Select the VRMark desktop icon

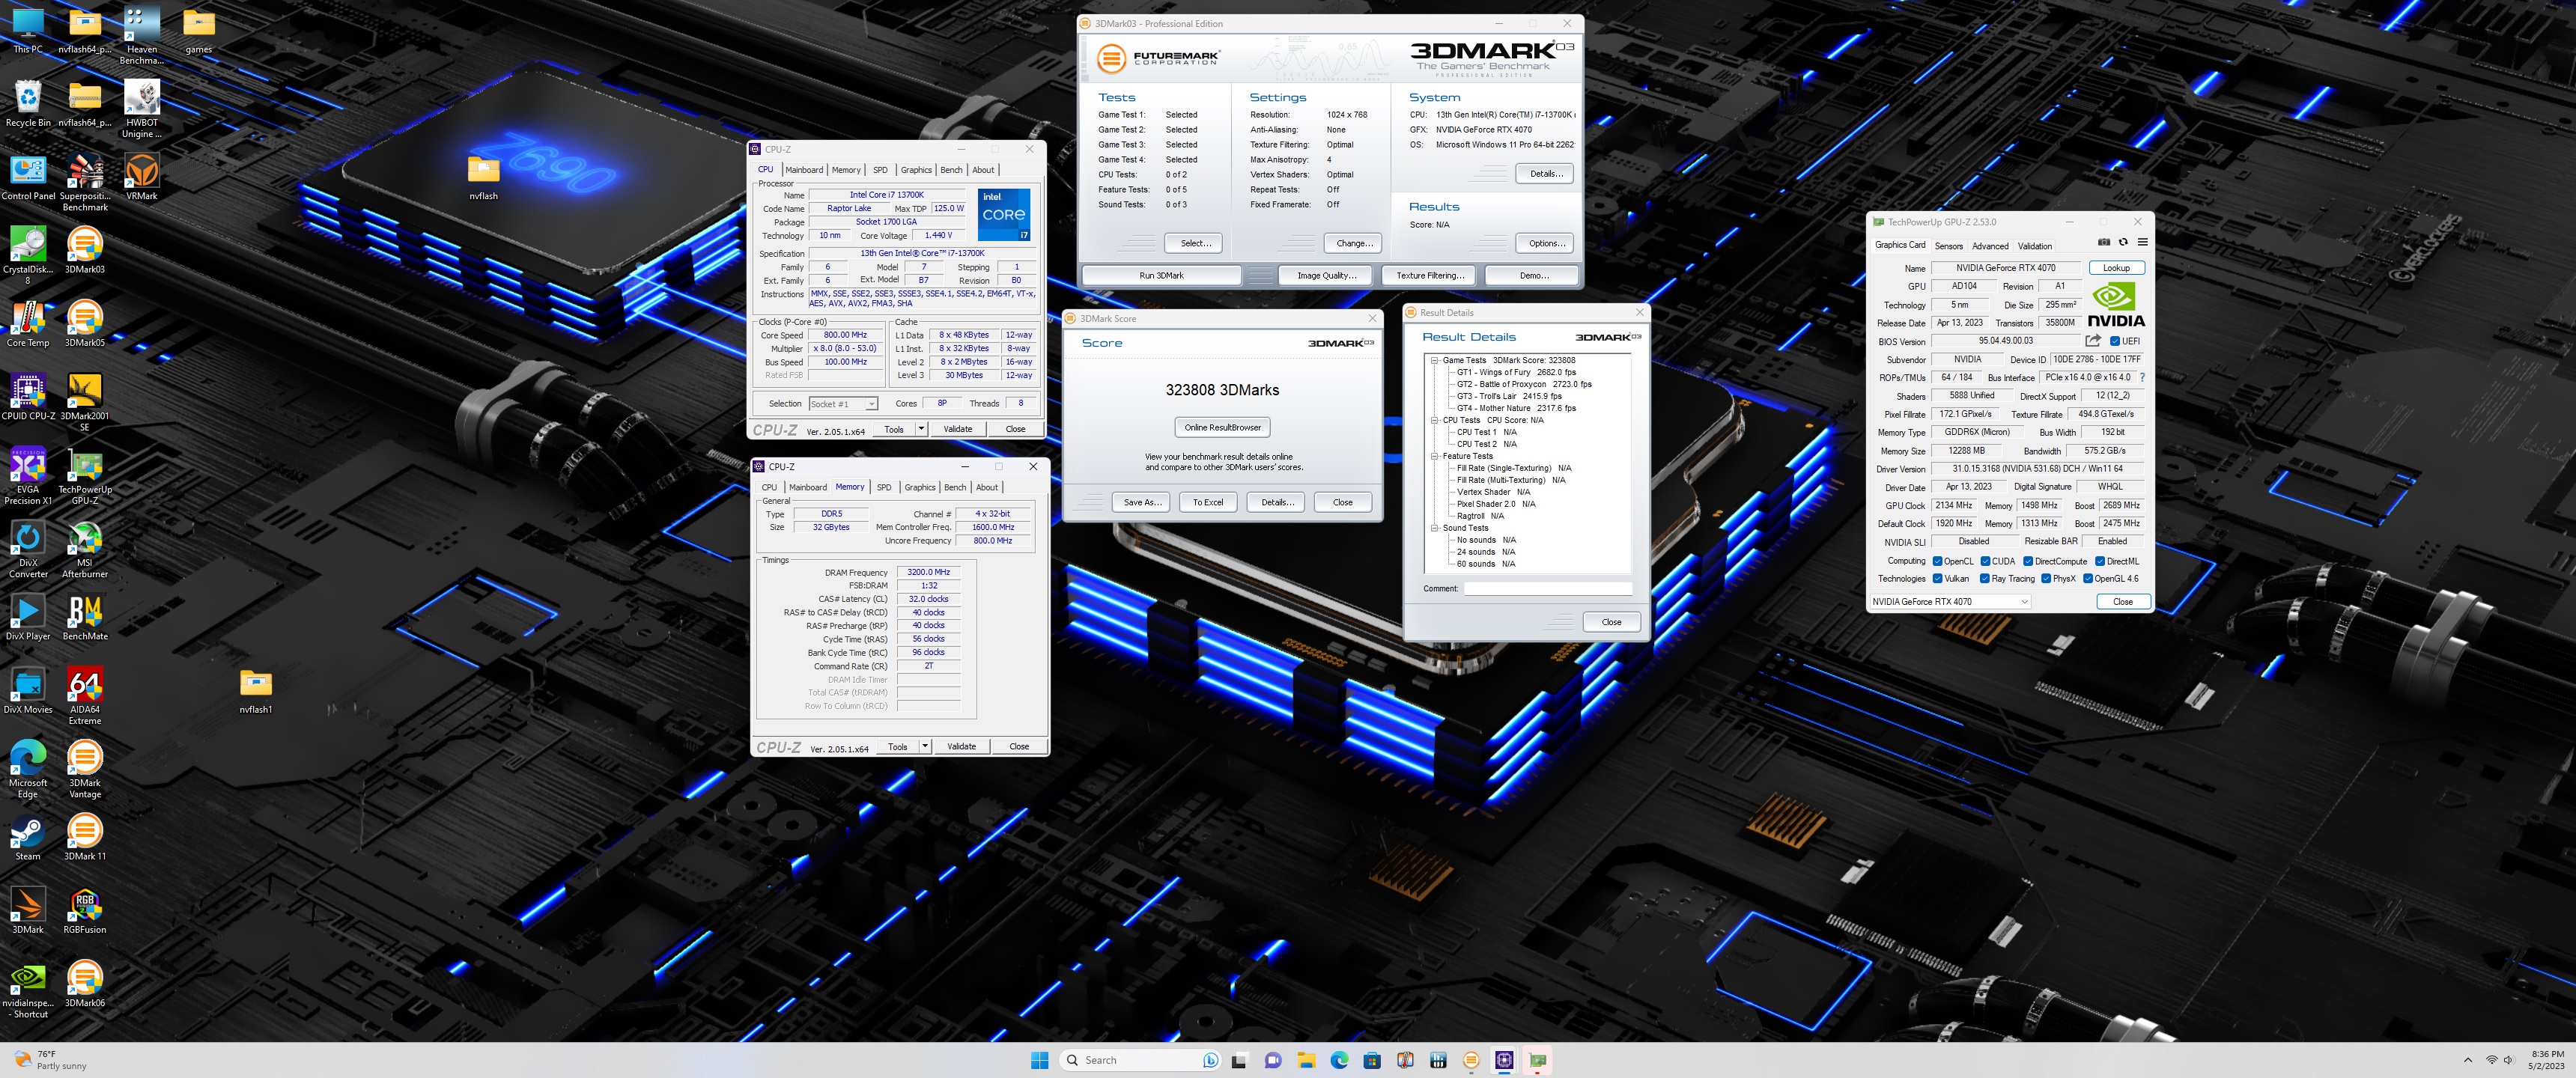141,176
